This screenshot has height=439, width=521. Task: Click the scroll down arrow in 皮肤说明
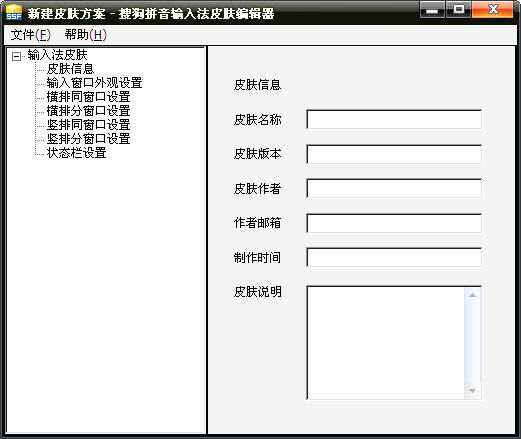472,390
